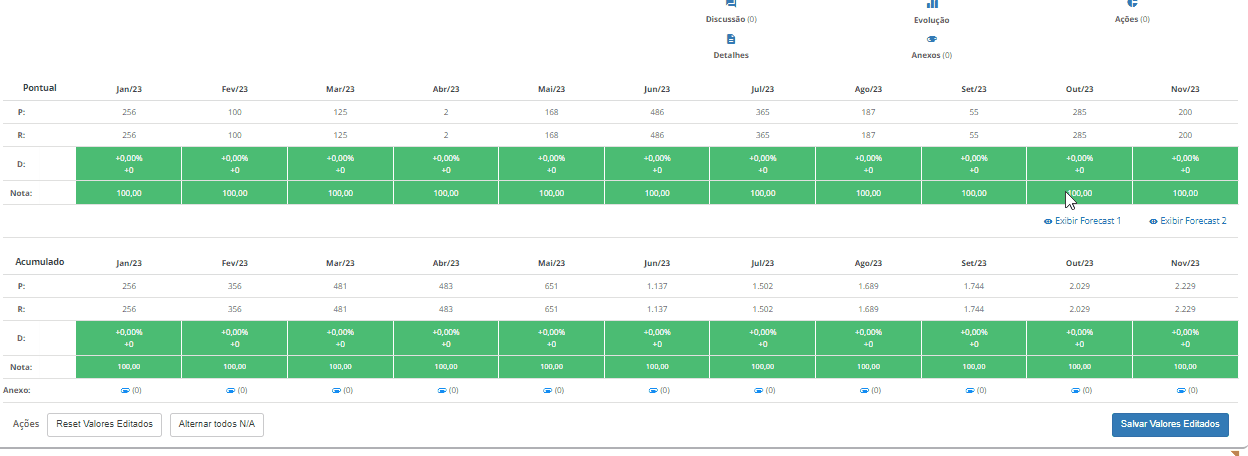Open the Evolução bar chart icon
Screen dimensions: 1248x456
point(931,5)
